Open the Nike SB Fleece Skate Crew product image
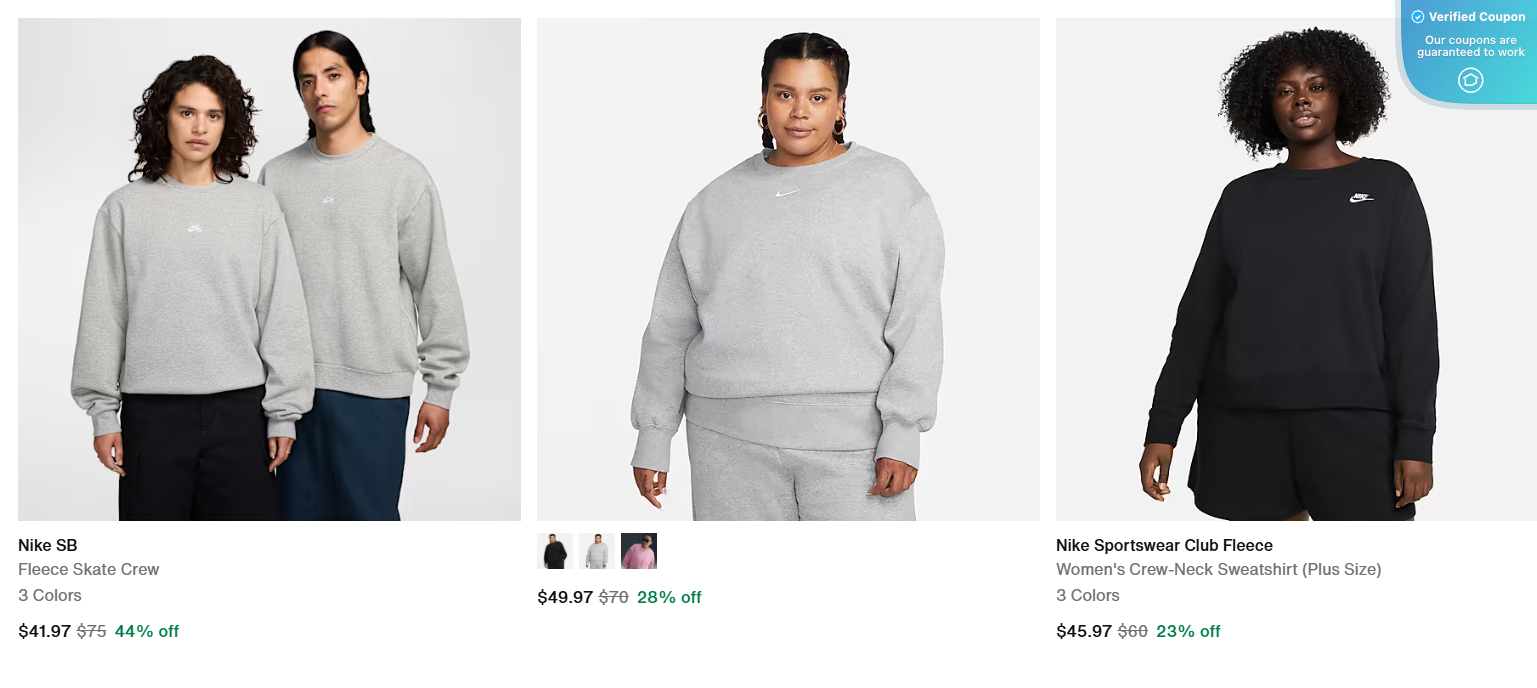The height and width of the screenshot is (688, 1537). (269, 268)
